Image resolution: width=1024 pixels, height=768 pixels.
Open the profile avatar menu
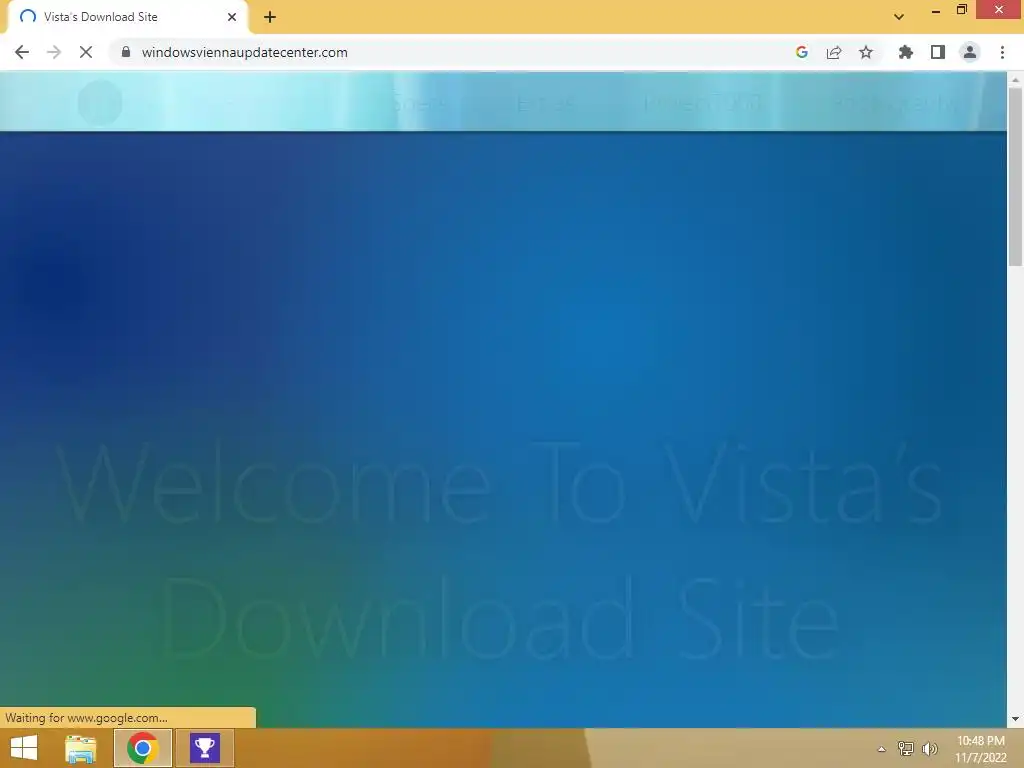[x=970, y=52]
